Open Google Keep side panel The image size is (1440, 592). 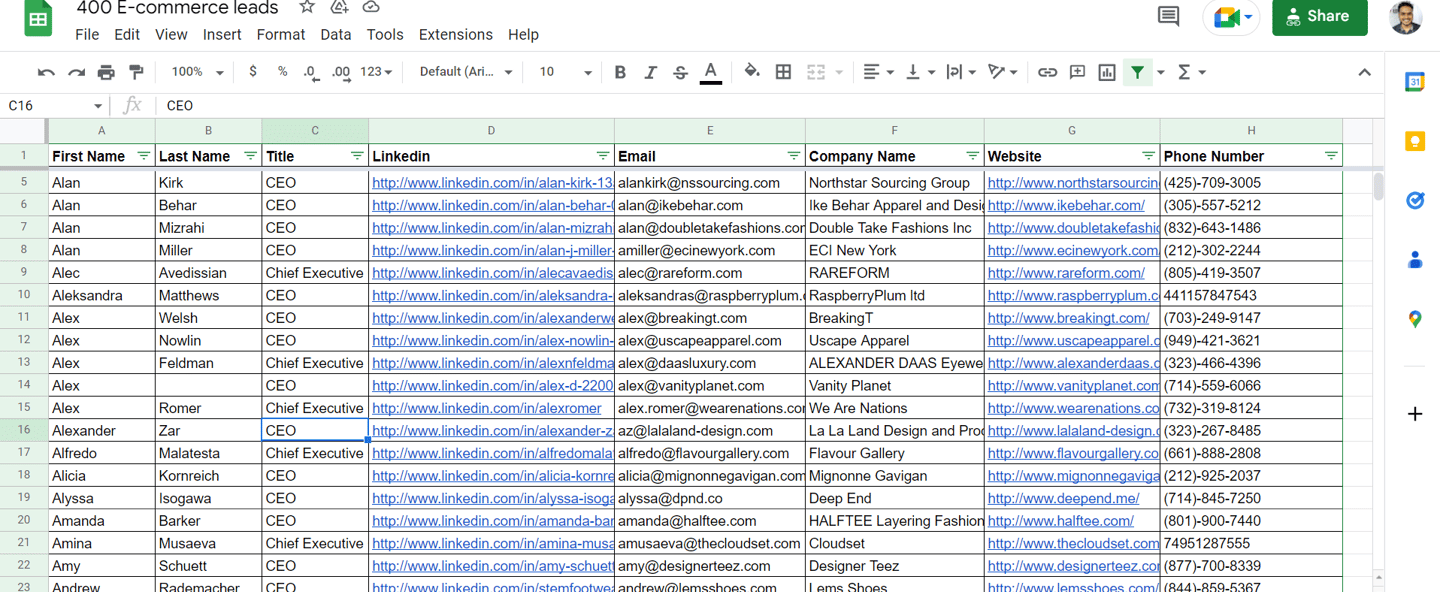pyautogui.click(x=1414, y=142)
